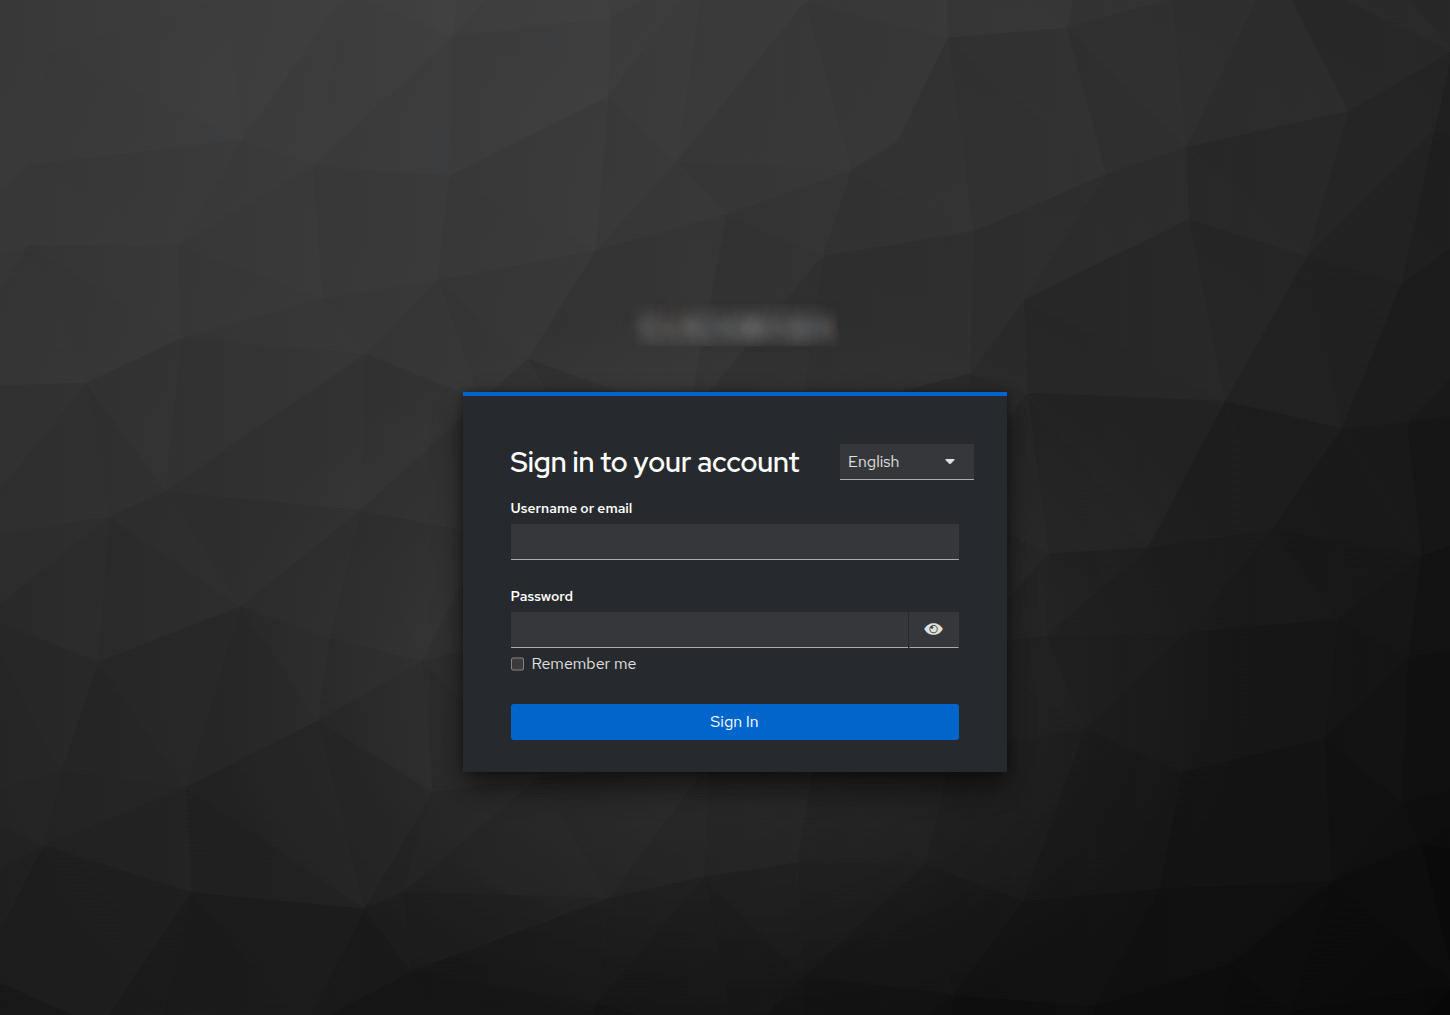Screen dimensions: 1450x1015
Task: Click the blurred logo above the login card
Action: [735, 326]
